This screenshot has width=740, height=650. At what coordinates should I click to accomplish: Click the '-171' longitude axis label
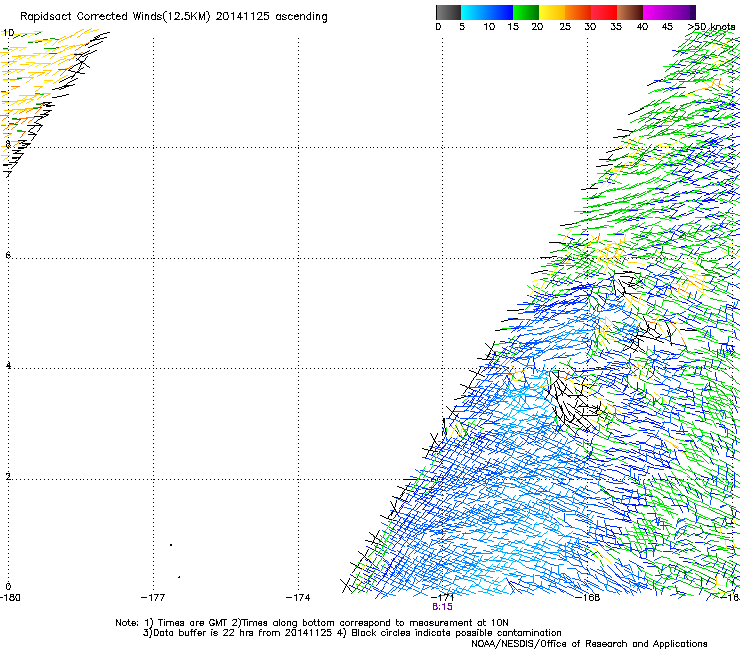click(x=443, y=598)
